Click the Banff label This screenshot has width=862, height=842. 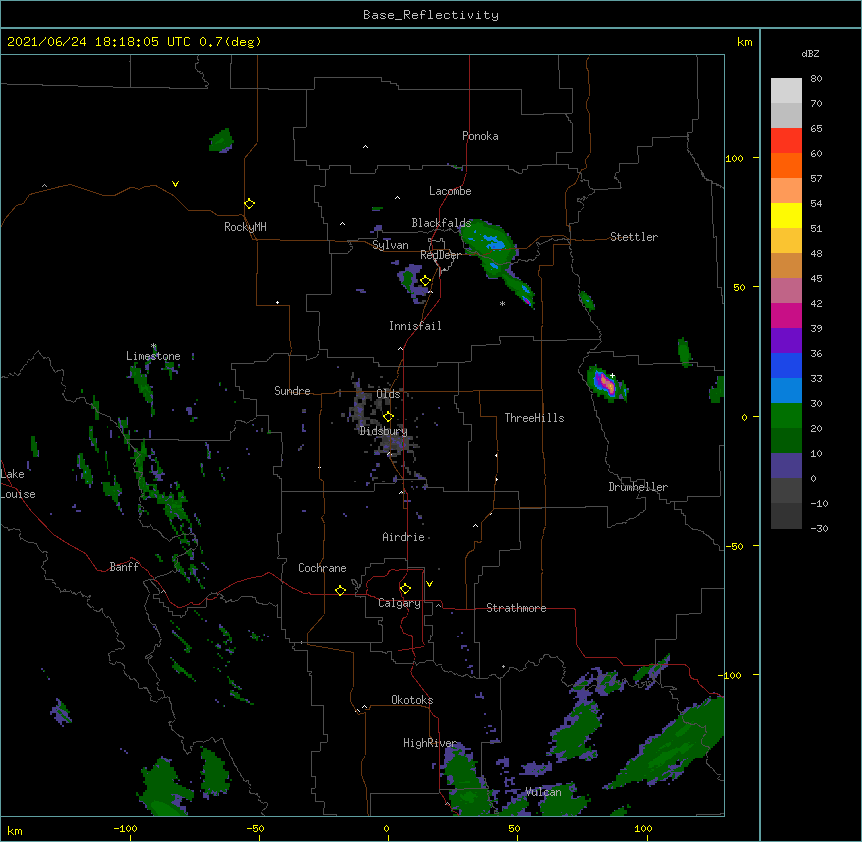[124, 567]
